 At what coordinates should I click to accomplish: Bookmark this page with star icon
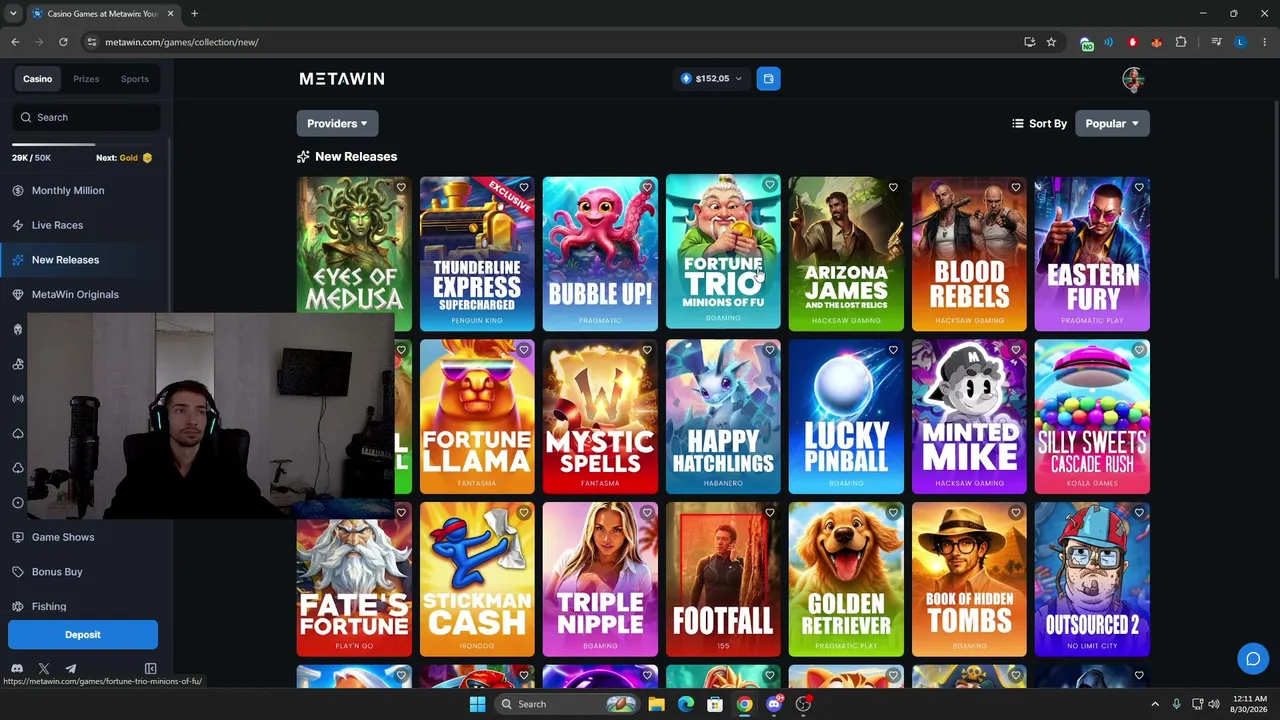[x=1051, y=42]
